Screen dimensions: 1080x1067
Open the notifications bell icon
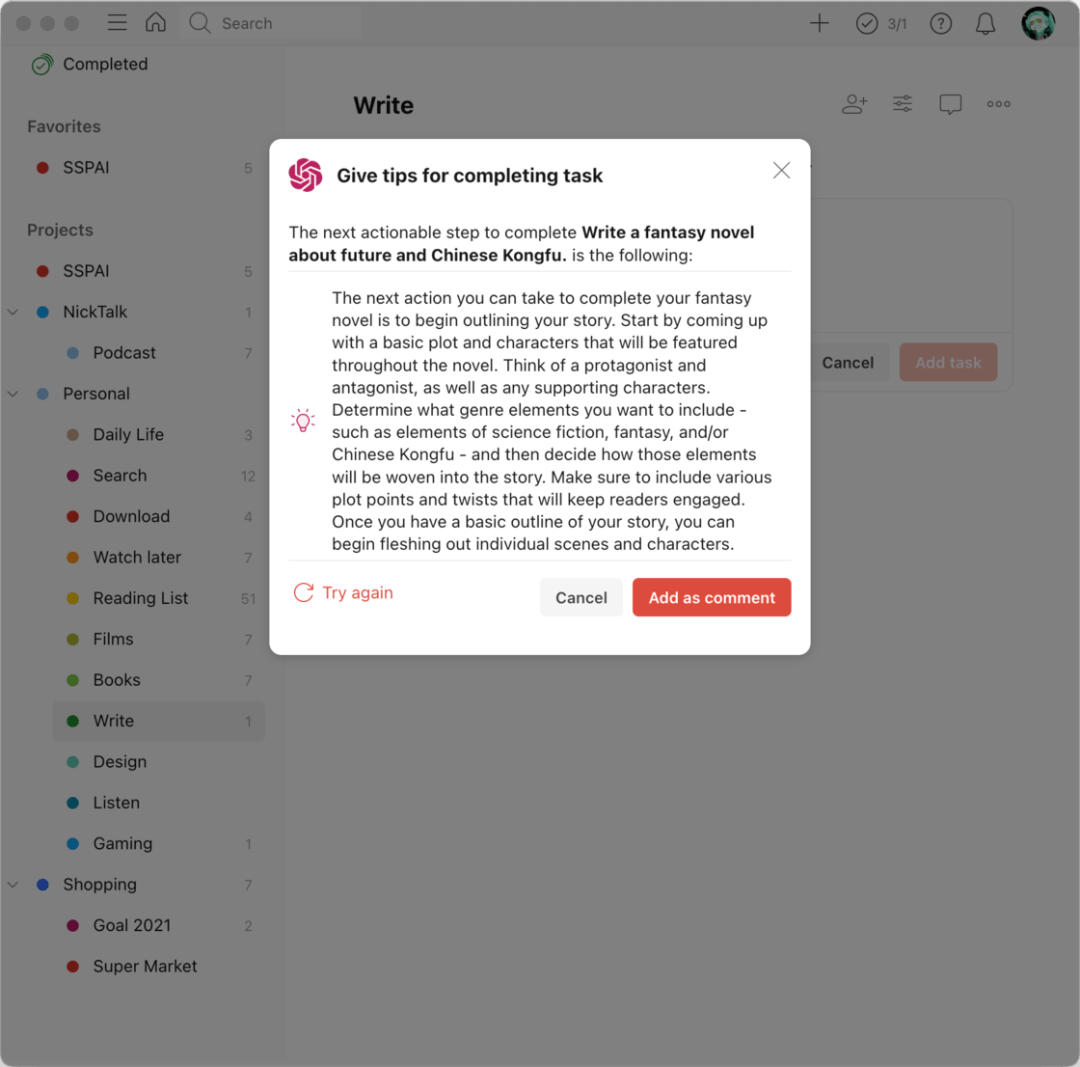point(985,23)
